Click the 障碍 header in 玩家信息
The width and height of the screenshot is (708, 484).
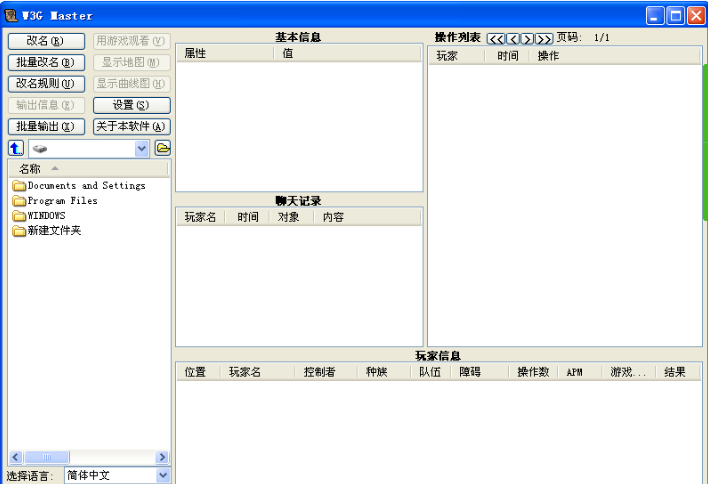(480, 372)
